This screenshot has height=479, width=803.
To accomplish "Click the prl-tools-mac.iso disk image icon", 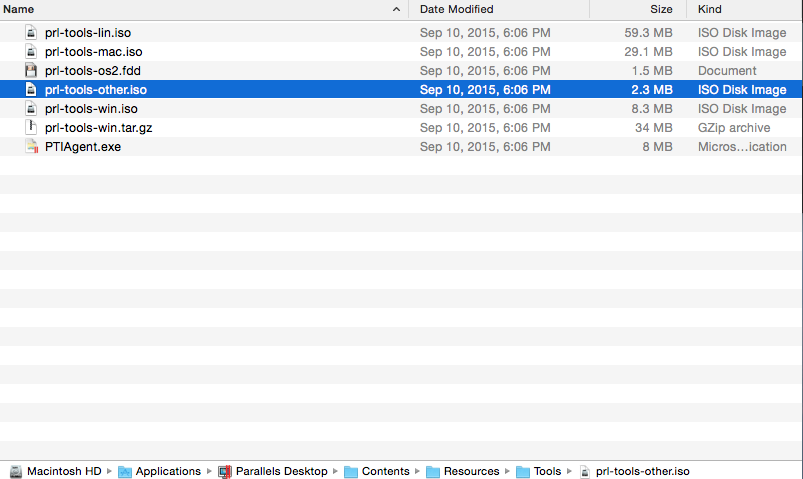I will [x=31, y=52].
